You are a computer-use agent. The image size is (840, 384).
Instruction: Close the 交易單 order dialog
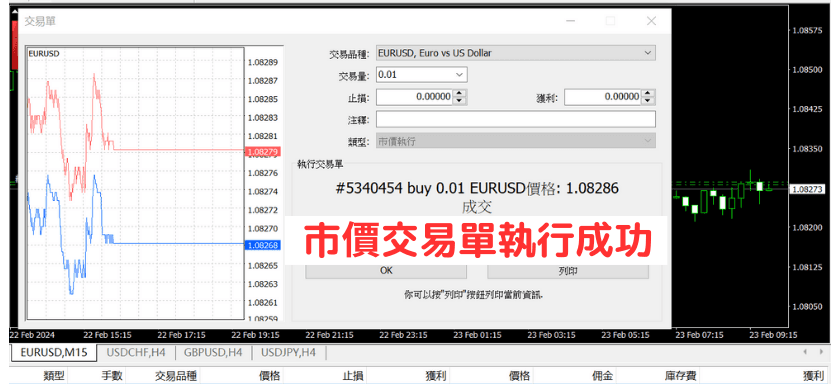(x=651, y=21)
